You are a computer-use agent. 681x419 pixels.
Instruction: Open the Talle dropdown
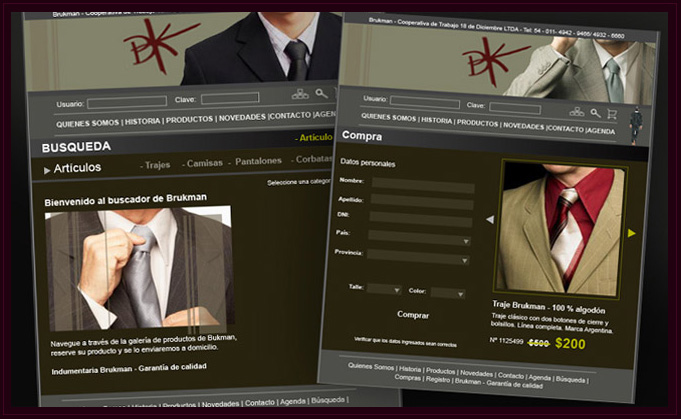(x=384, y=289)
